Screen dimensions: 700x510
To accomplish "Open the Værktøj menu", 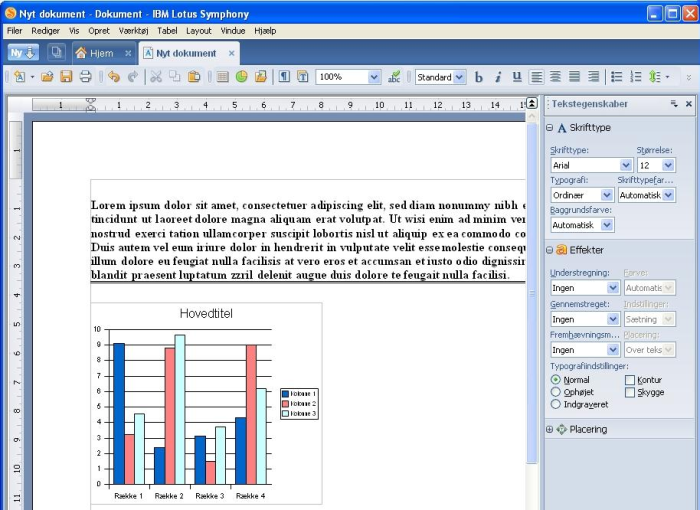I will [x=133, y=31].
